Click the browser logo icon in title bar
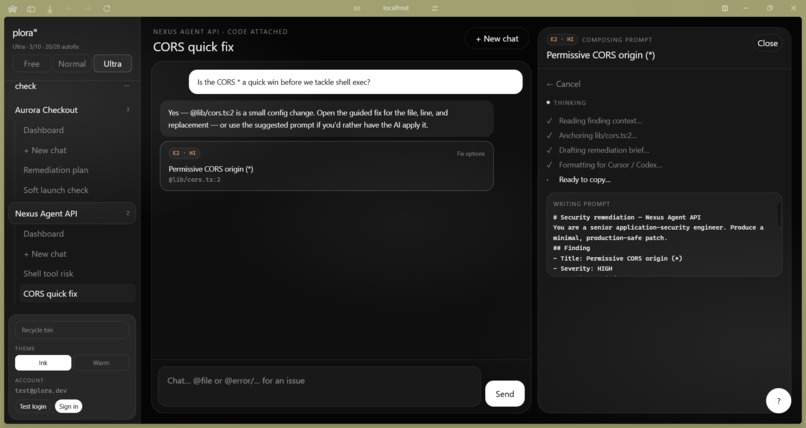The height and width of the screenshot is (428, 806). click(13, 9)
